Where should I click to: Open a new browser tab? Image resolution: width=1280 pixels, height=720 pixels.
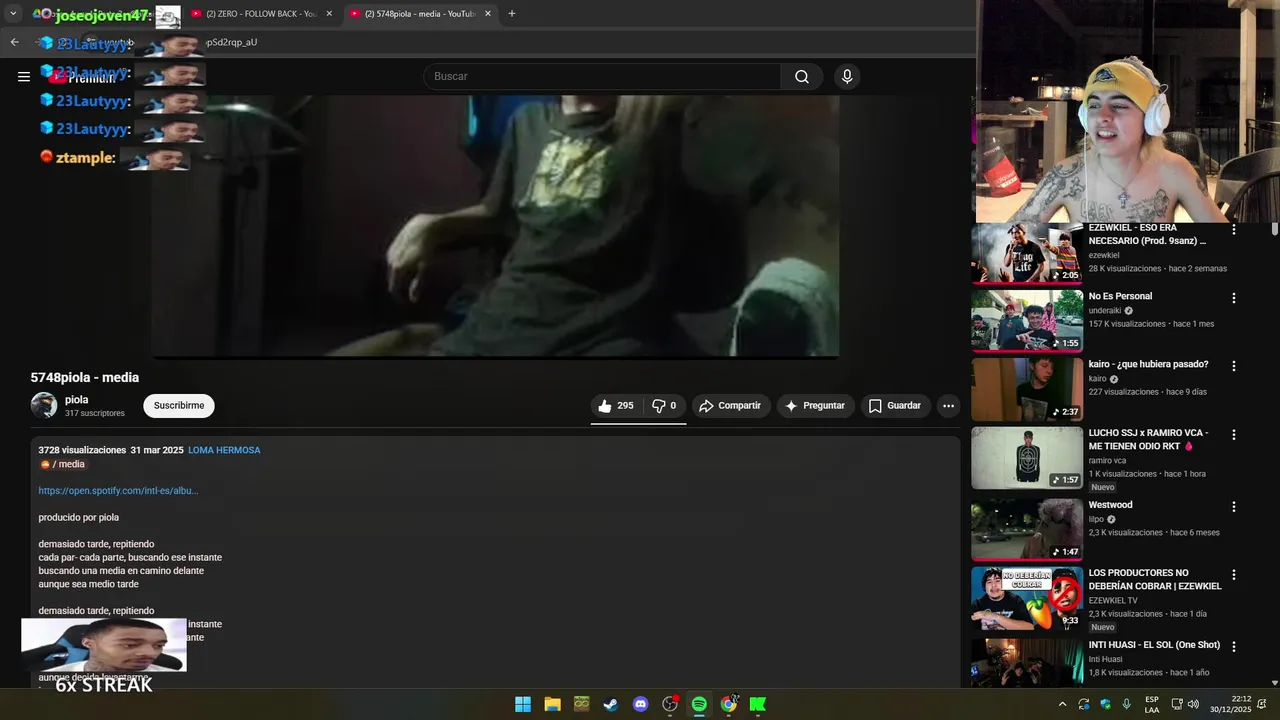pyautogui.click(x=512, y=14)
